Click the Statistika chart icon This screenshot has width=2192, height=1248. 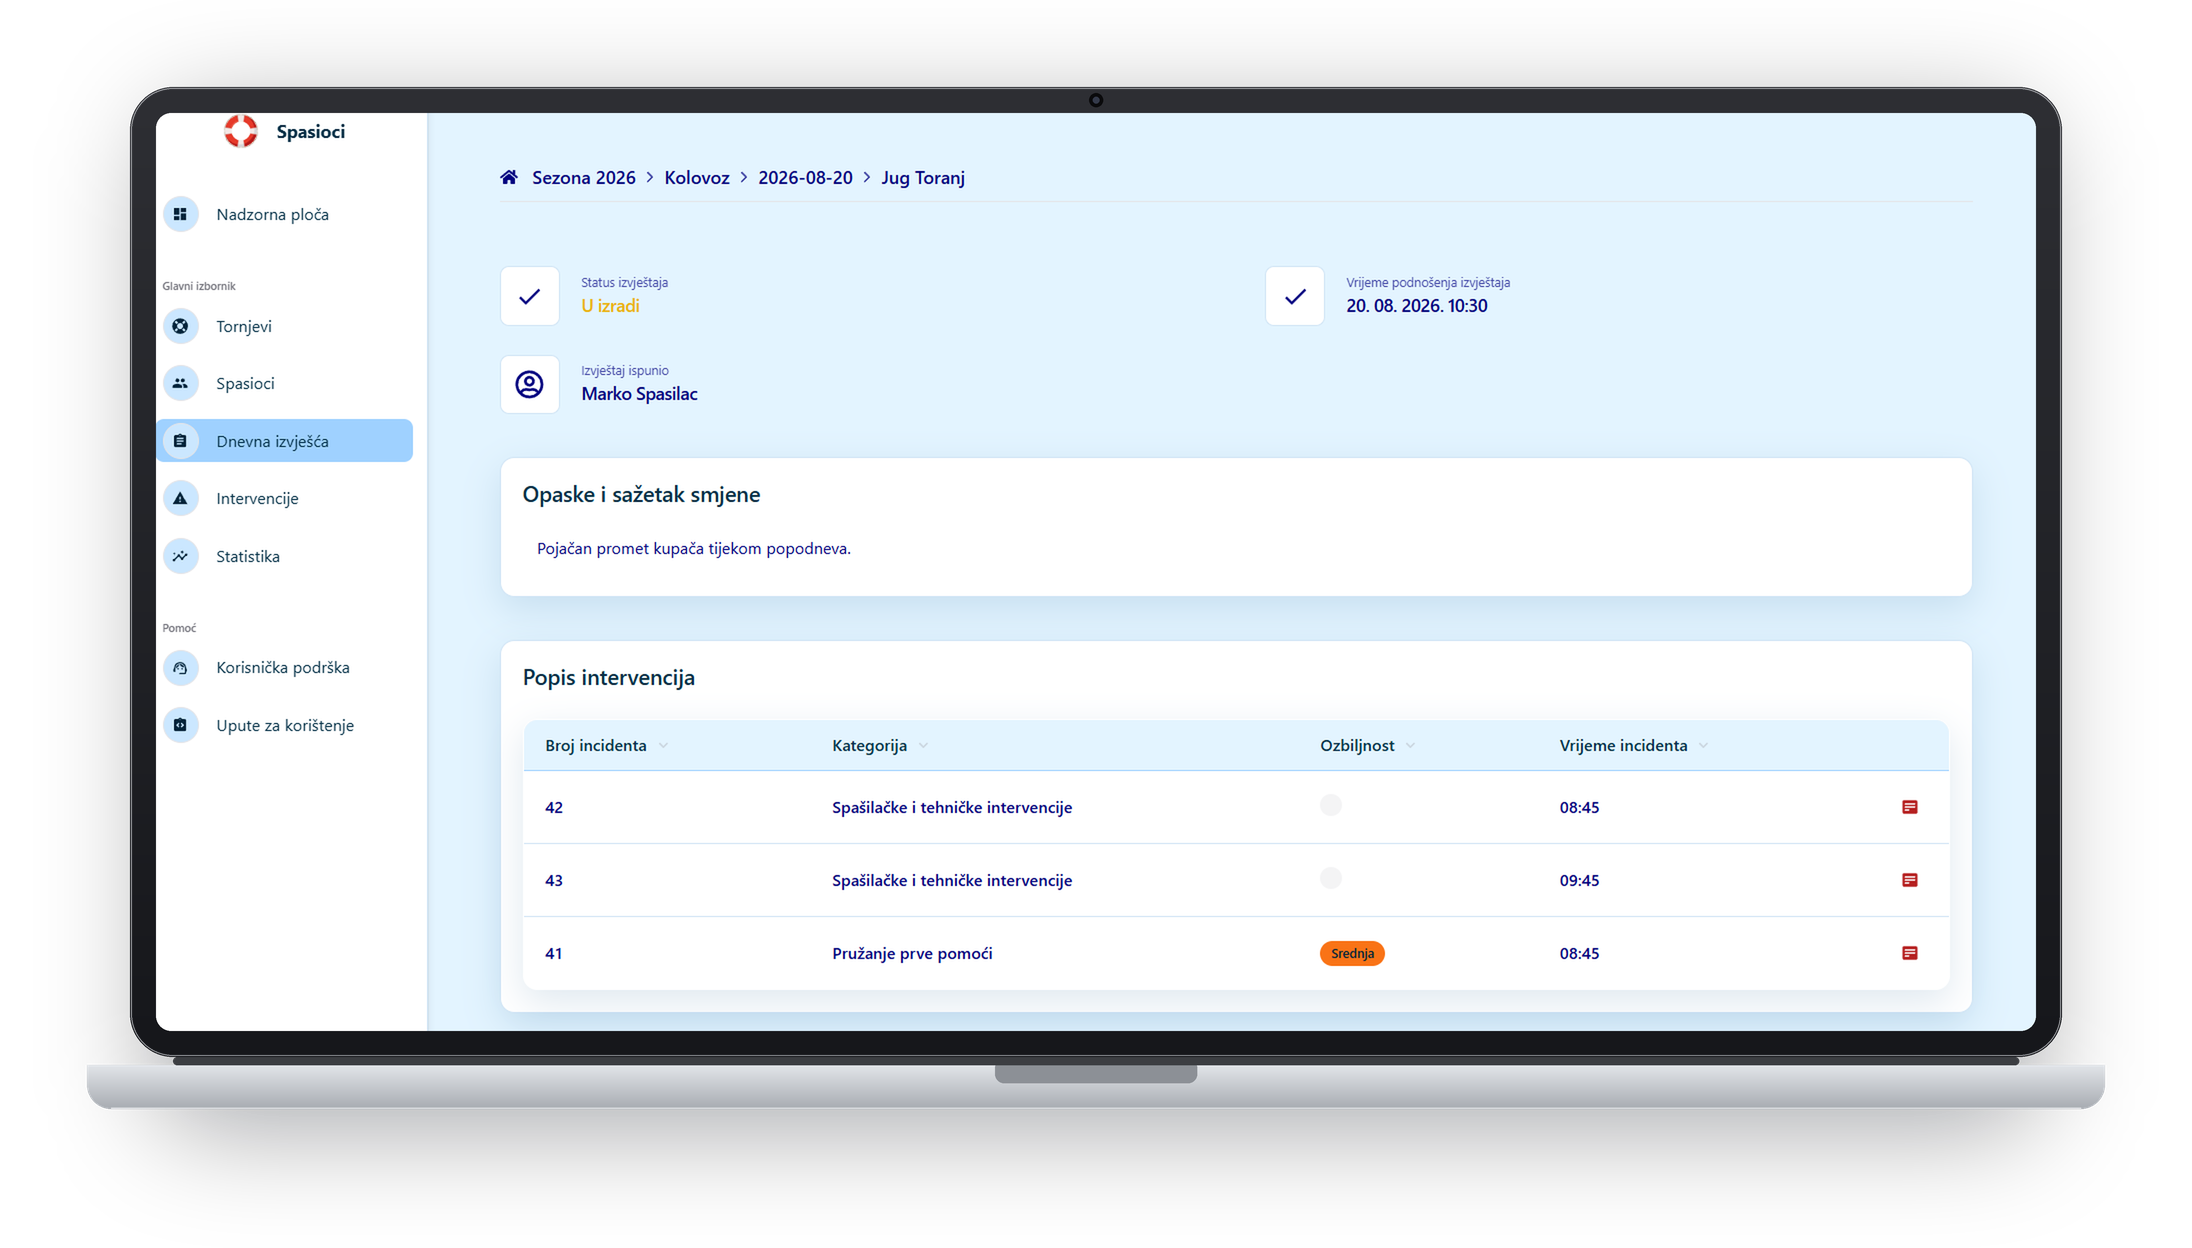click(181, 556)
